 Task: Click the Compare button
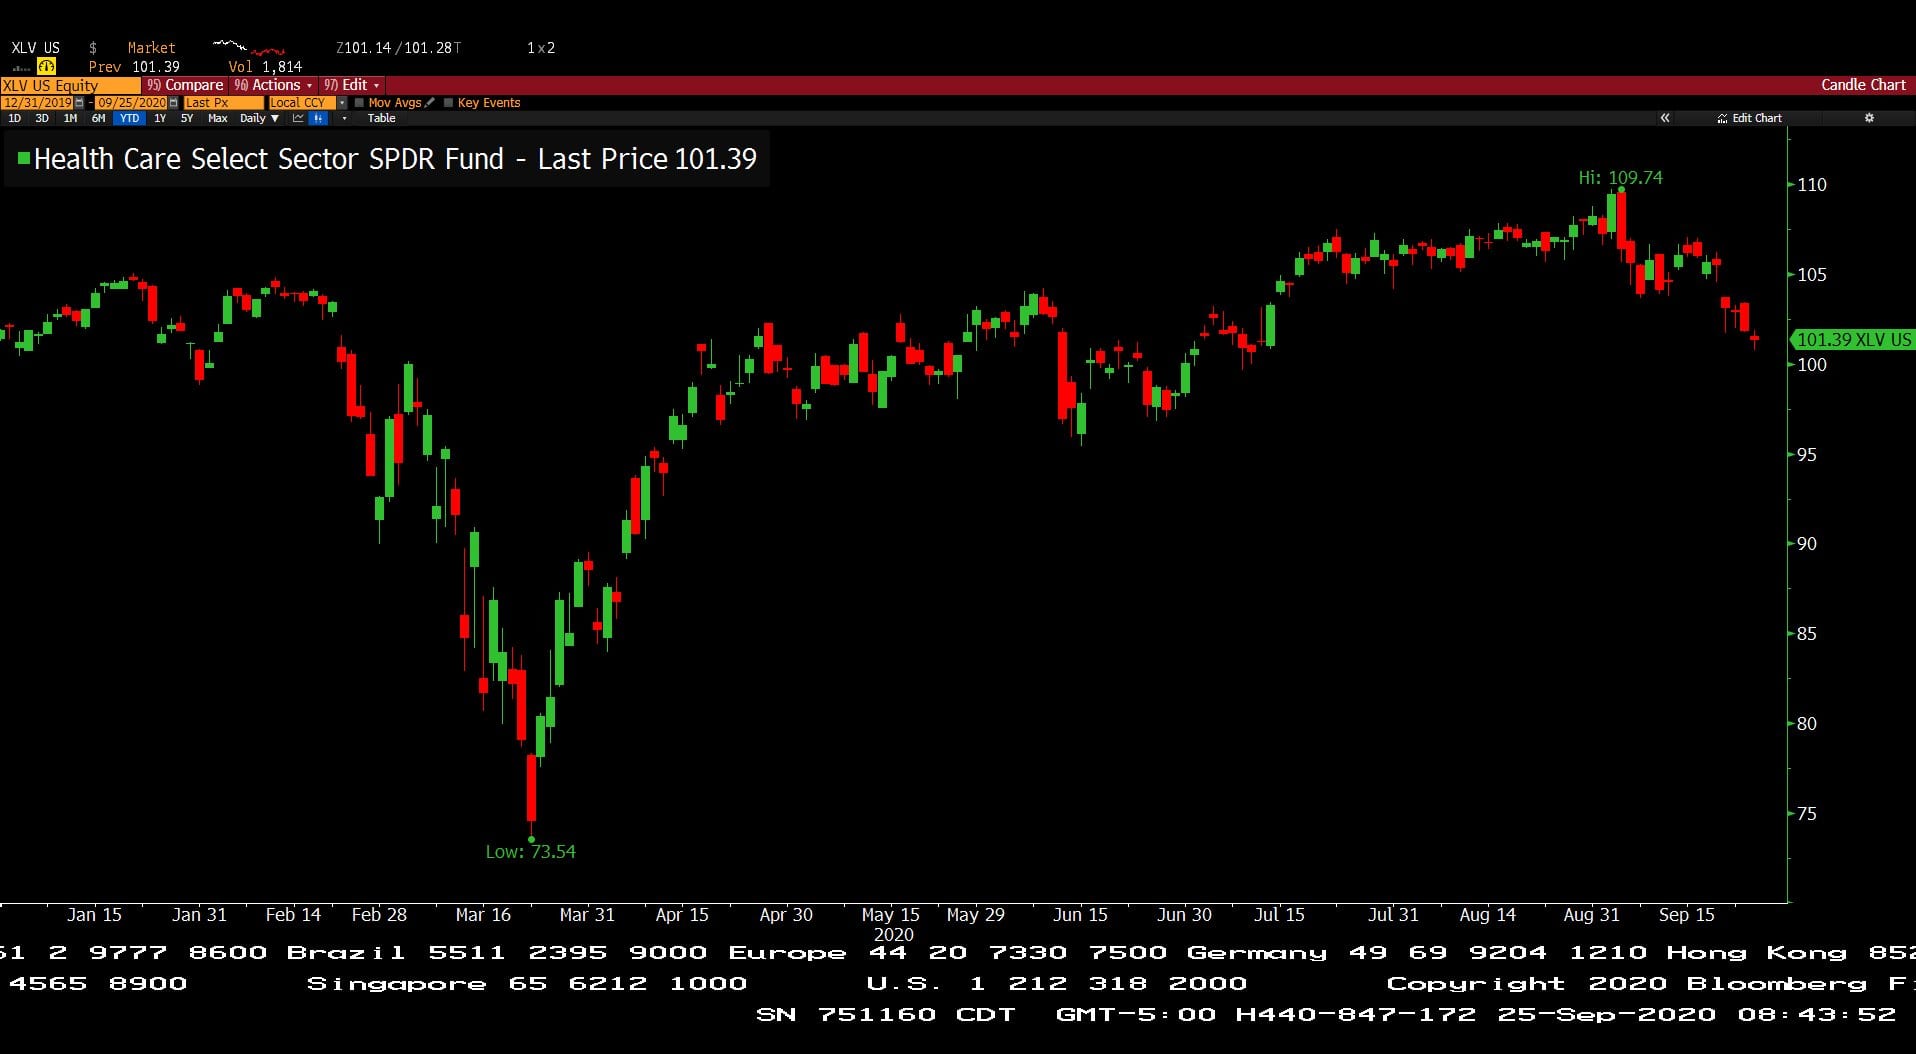tap(185, 85)
